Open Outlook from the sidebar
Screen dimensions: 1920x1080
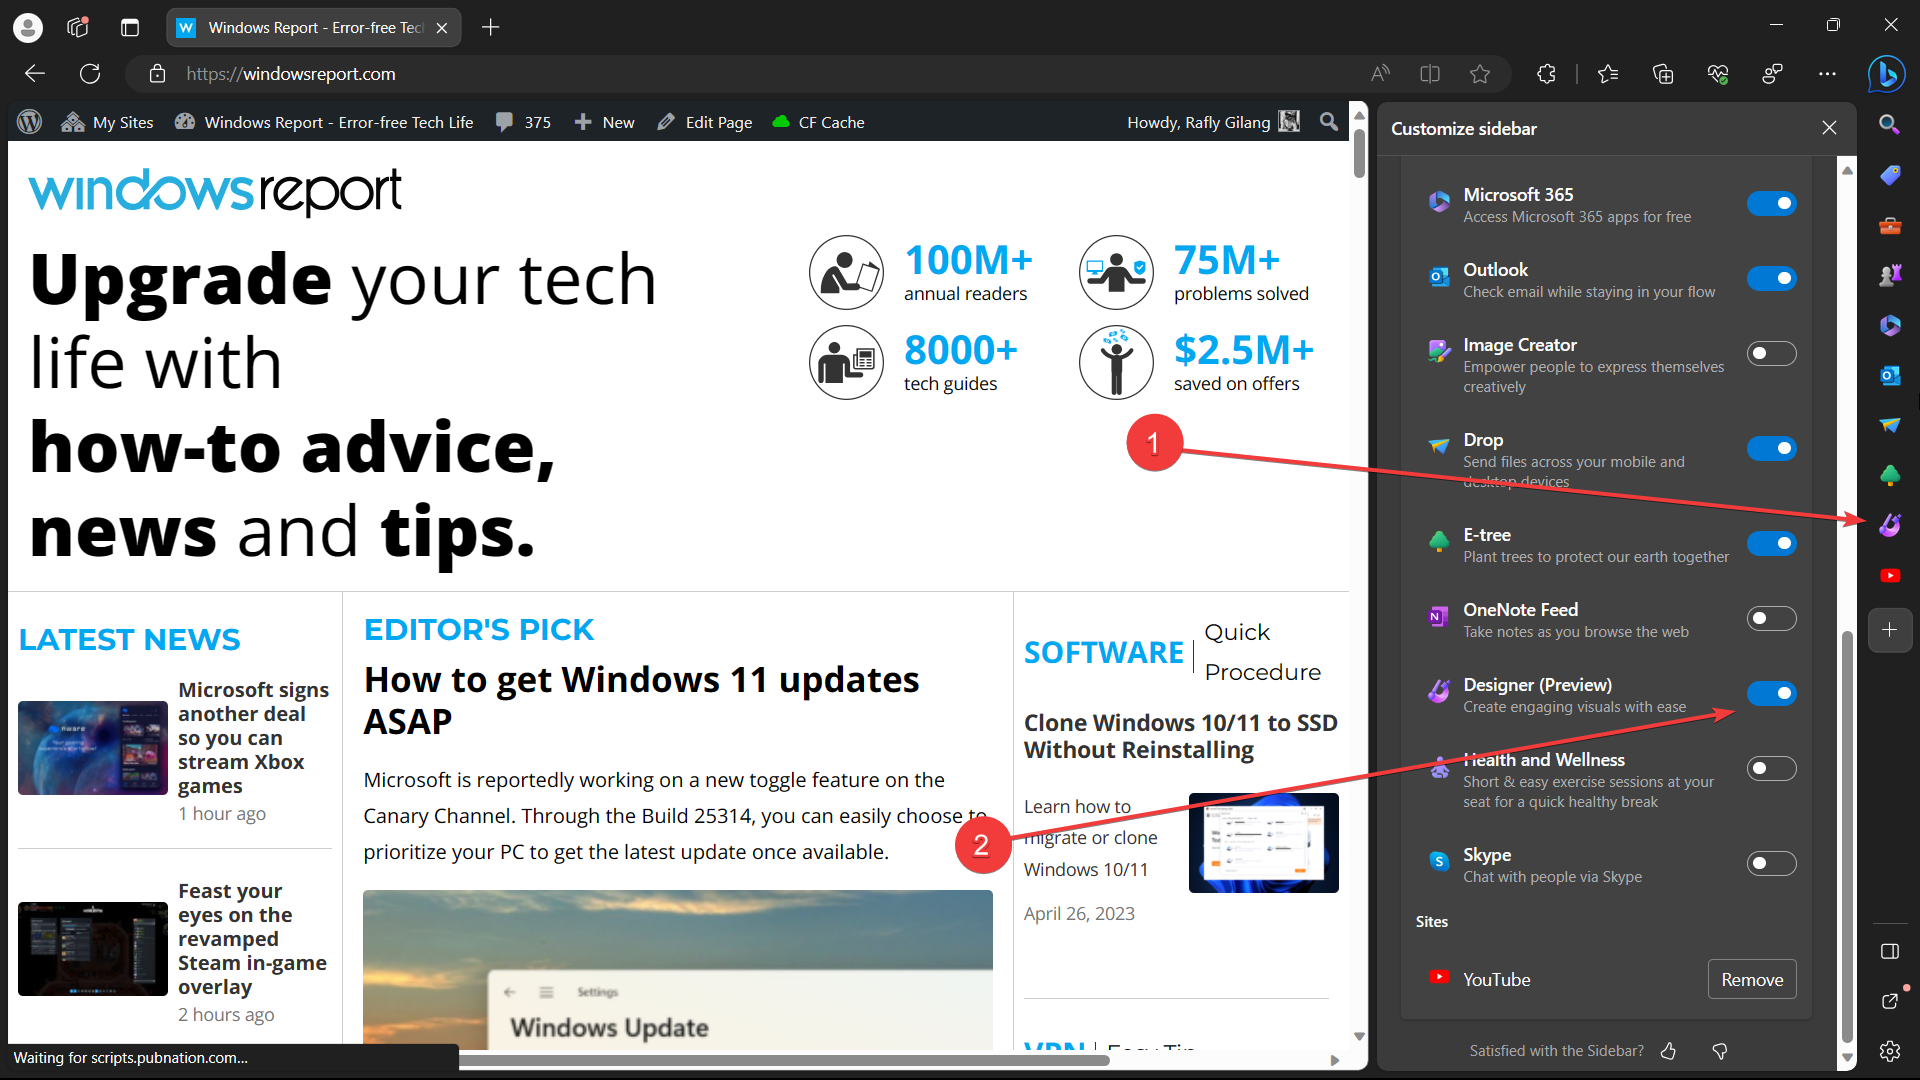(x=1890, y=375)
